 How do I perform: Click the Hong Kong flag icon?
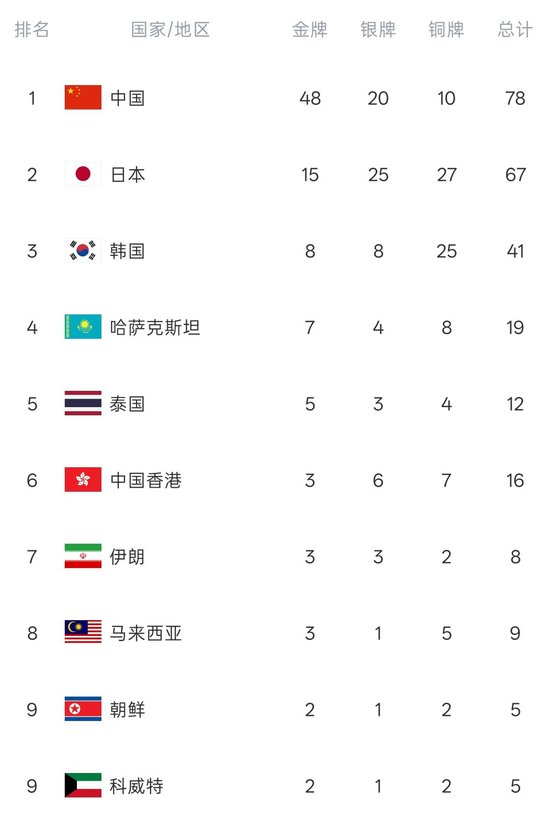83,479
